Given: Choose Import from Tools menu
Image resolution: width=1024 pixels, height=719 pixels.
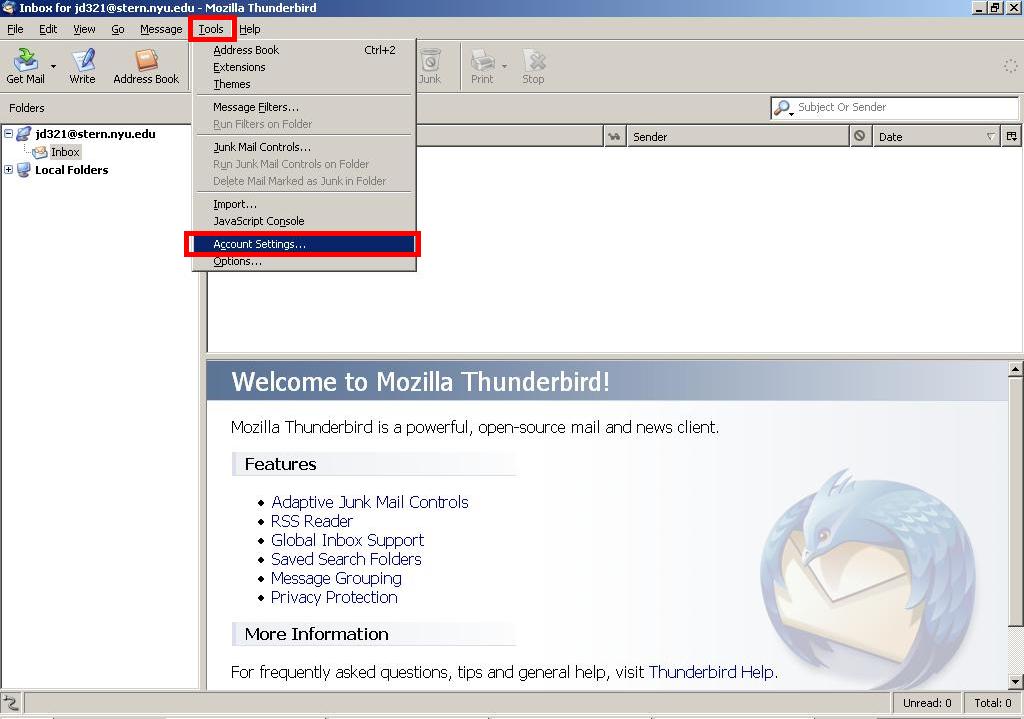Looking at the screenshot, I should (304, 204).
